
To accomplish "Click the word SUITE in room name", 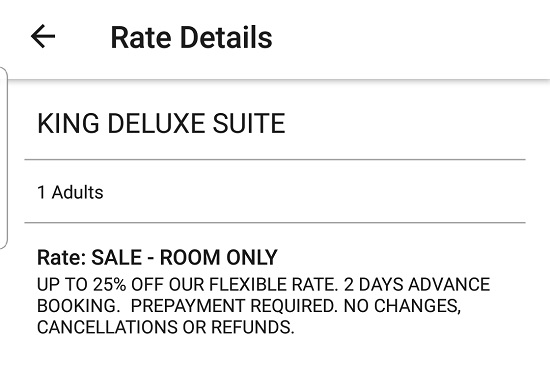I will [249, 124].
